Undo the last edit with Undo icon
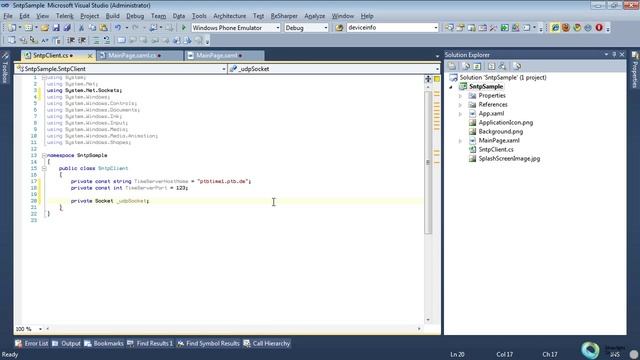 coord(118,28)
